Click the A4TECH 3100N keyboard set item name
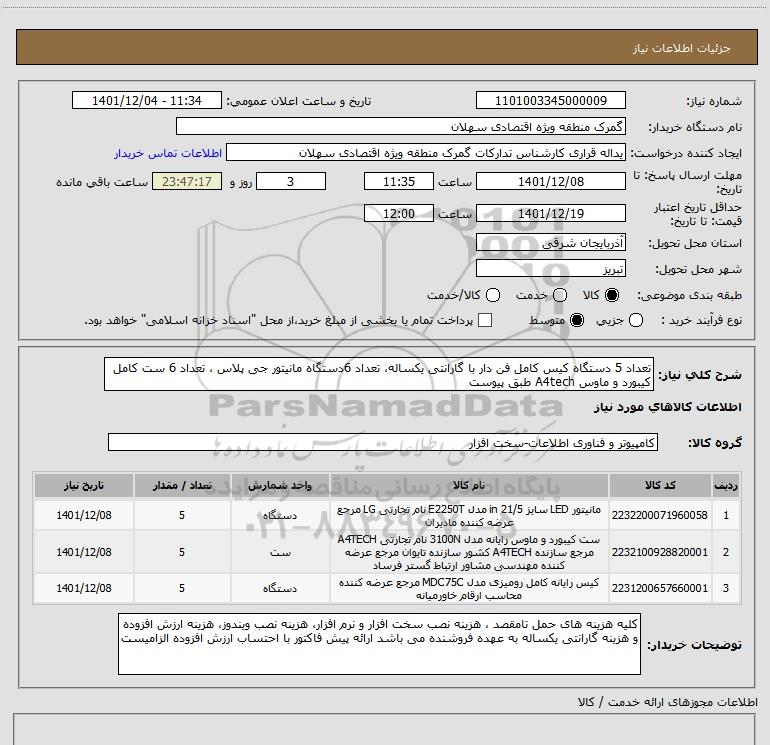The height and width of the screenshot is (745, 770). (x=469, y=552)
